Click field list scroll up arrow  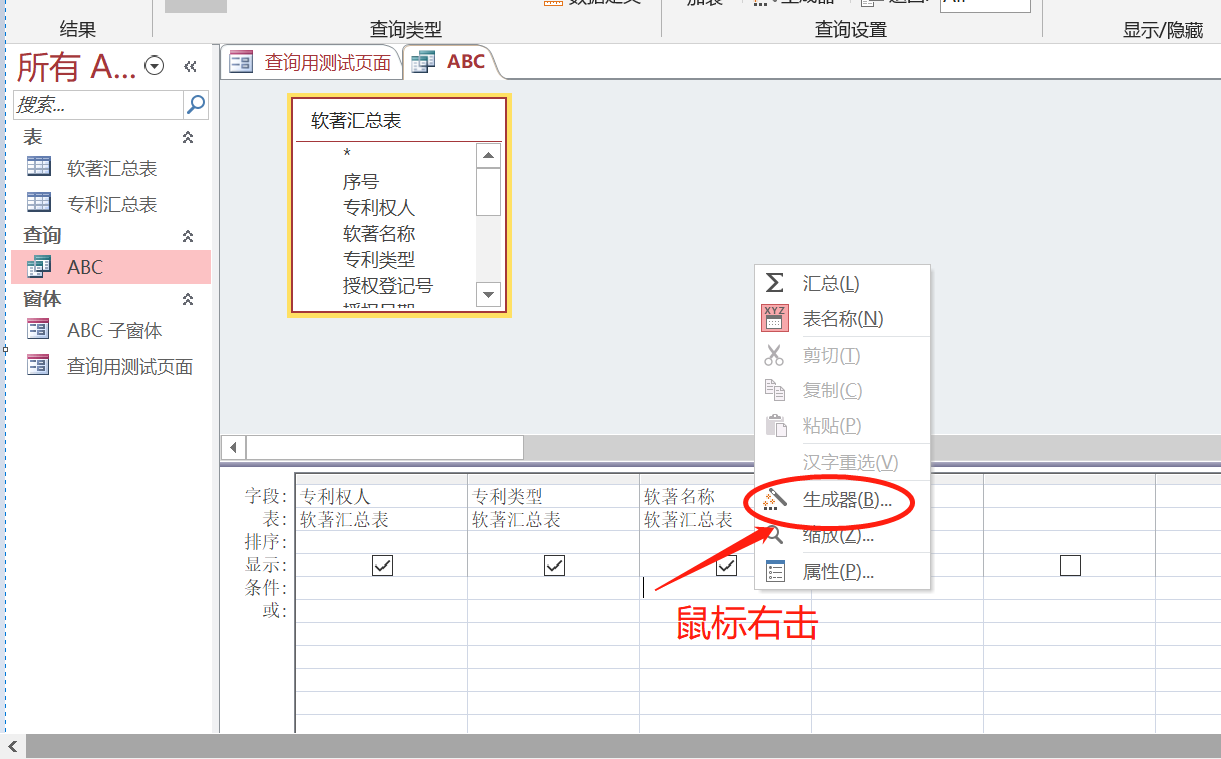click(488, 155)
